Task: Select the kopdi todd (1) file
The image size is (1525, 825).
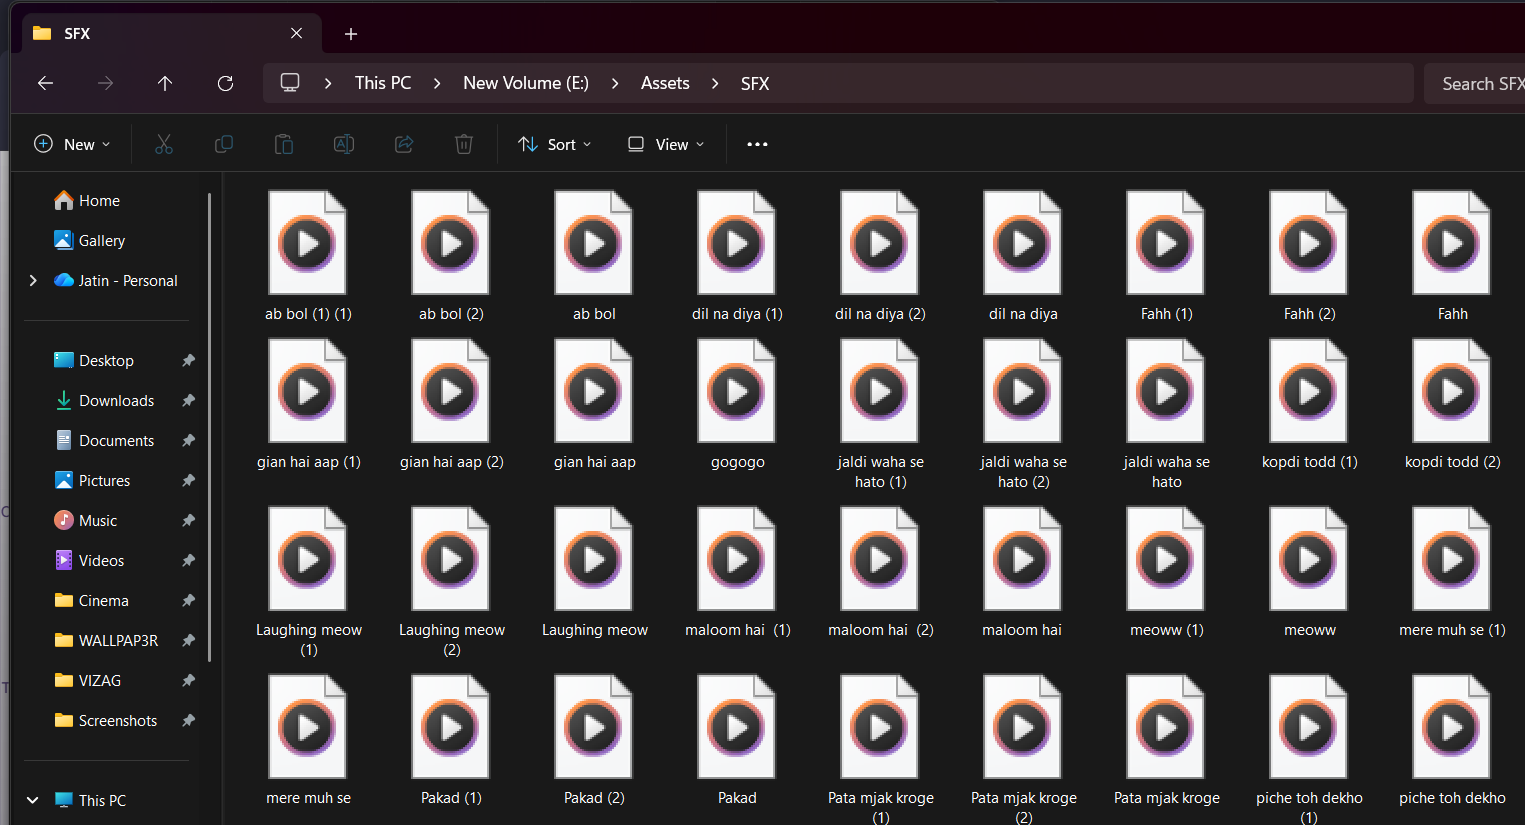Action: coord(1309,405)
